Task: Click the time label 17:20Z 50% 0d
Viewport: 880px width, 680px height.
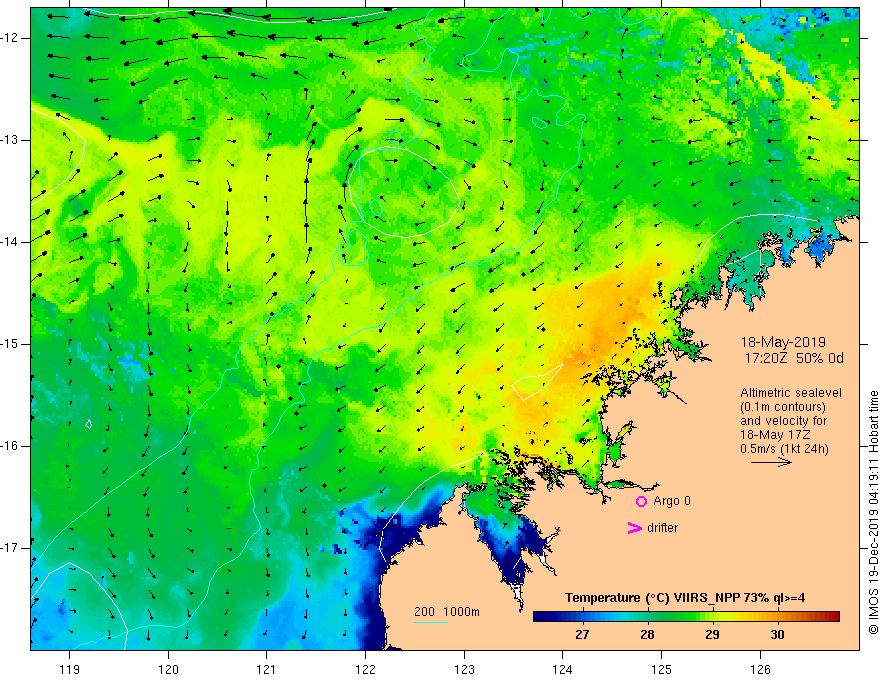Action: click(794, 358)
